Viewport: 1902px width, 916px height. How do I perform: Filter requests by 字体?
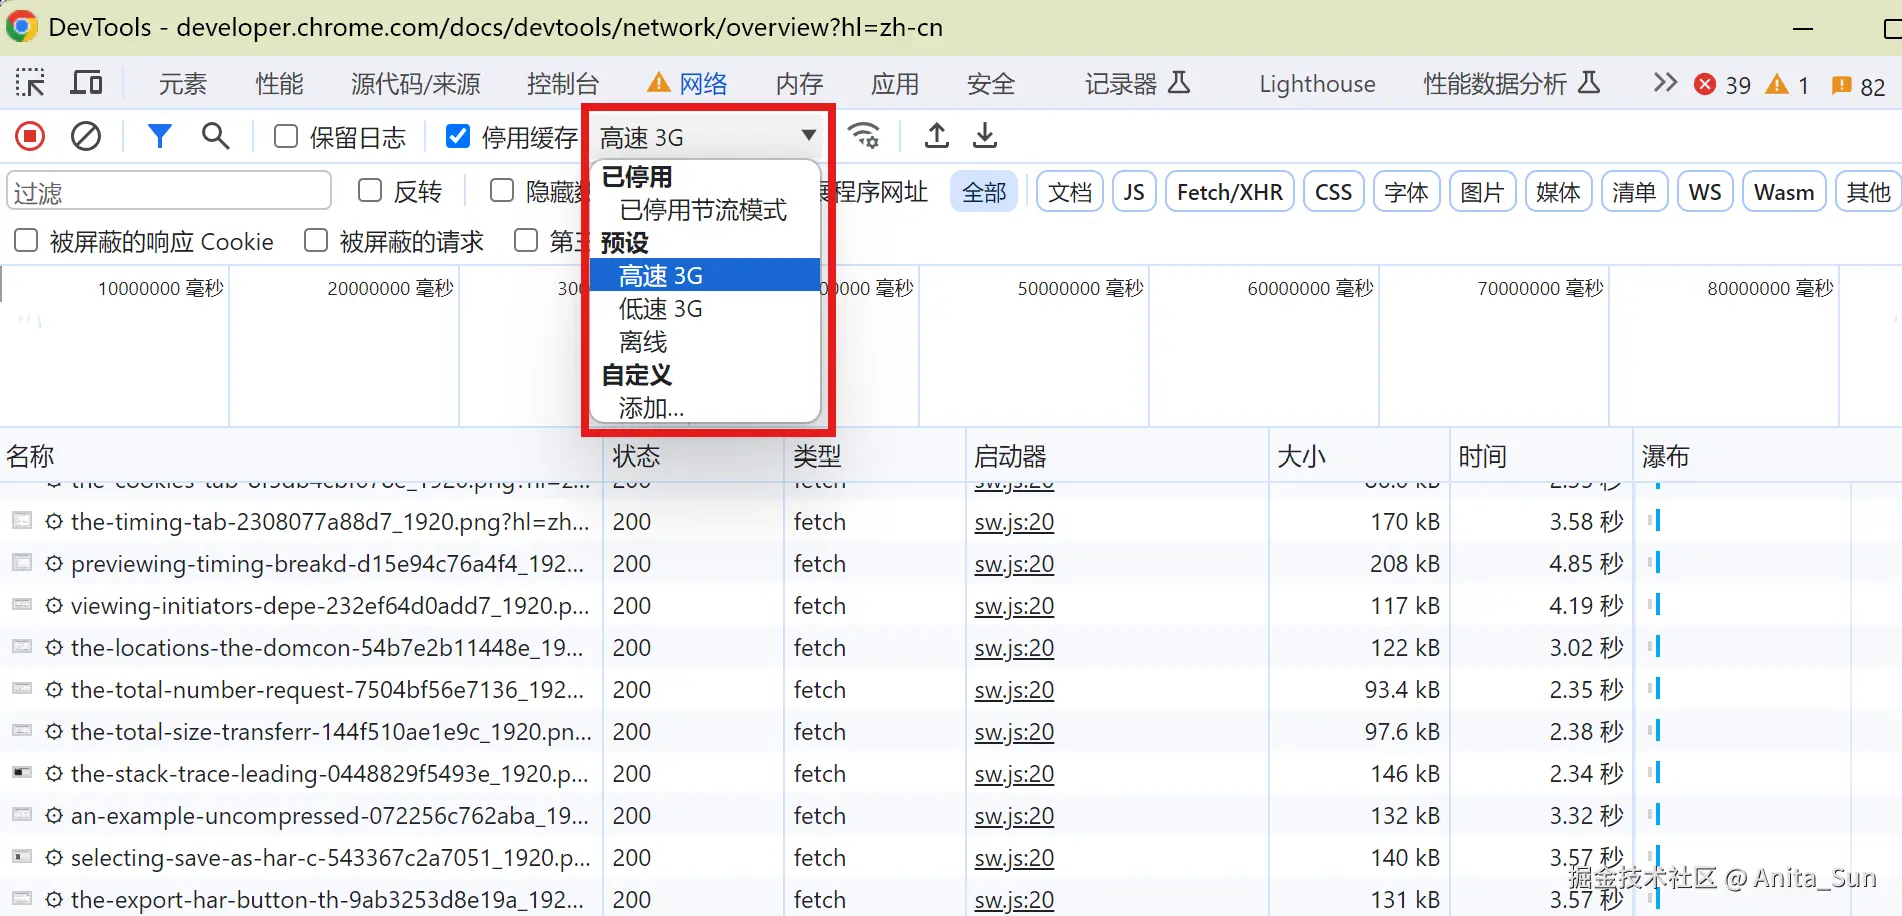click(x=1406, y=192)
